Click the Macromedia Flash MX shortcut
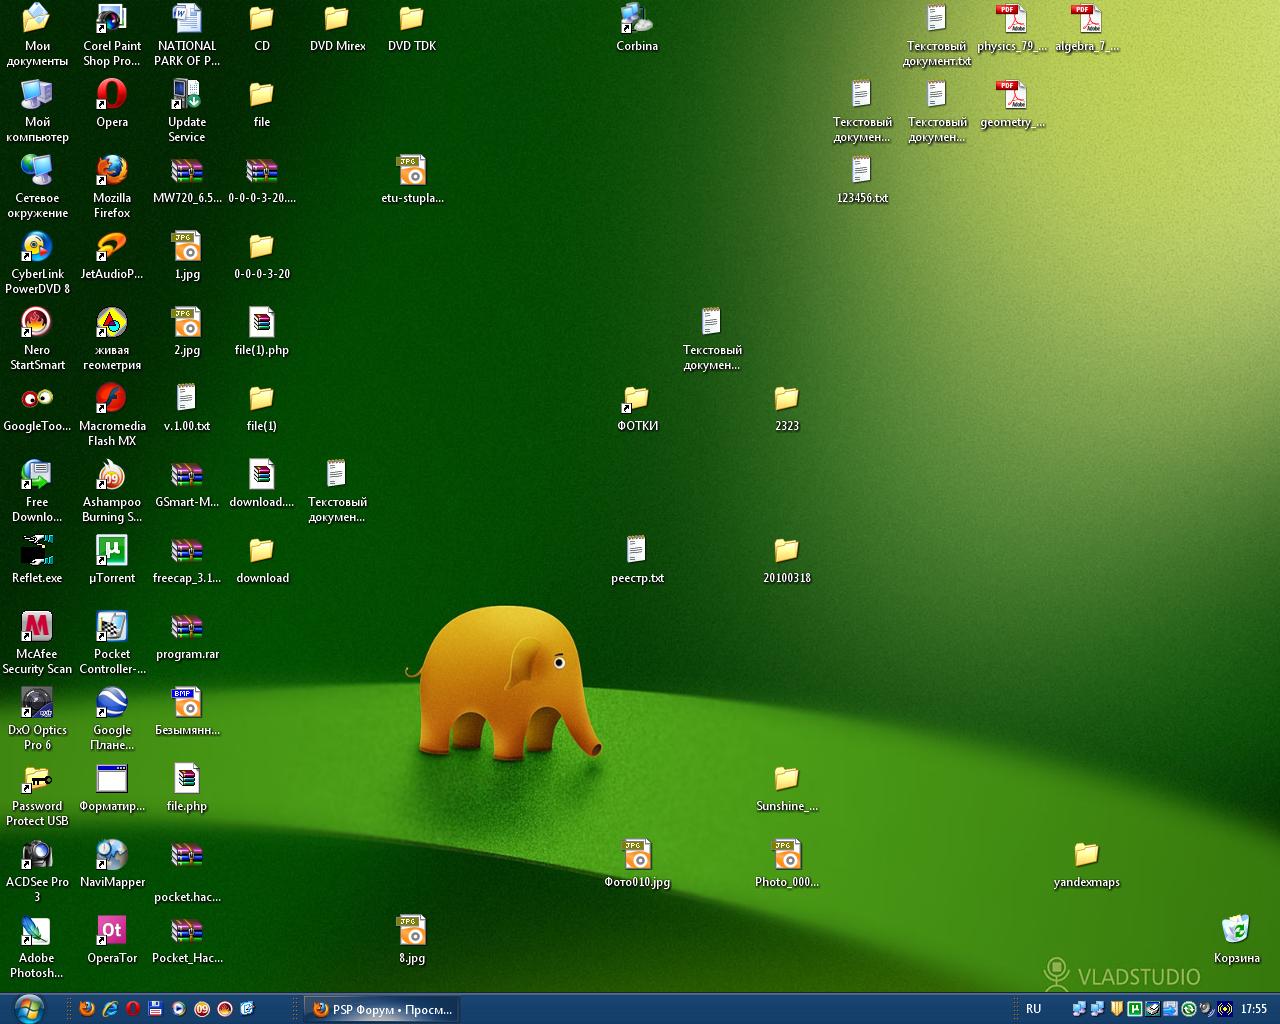 111,399
